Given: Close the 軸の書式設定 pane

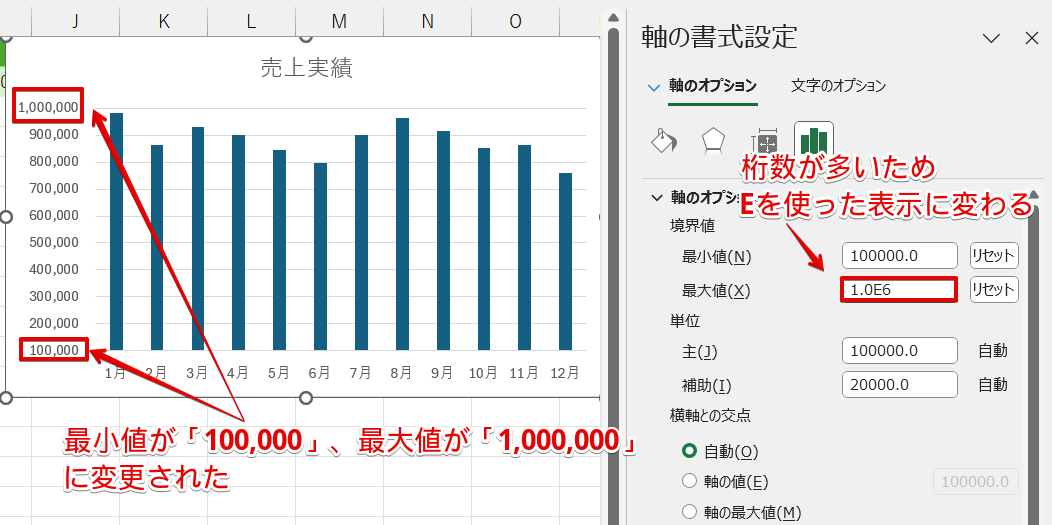Looking at the screenshot, I should pyautogui.click(x=1032, y=38).
